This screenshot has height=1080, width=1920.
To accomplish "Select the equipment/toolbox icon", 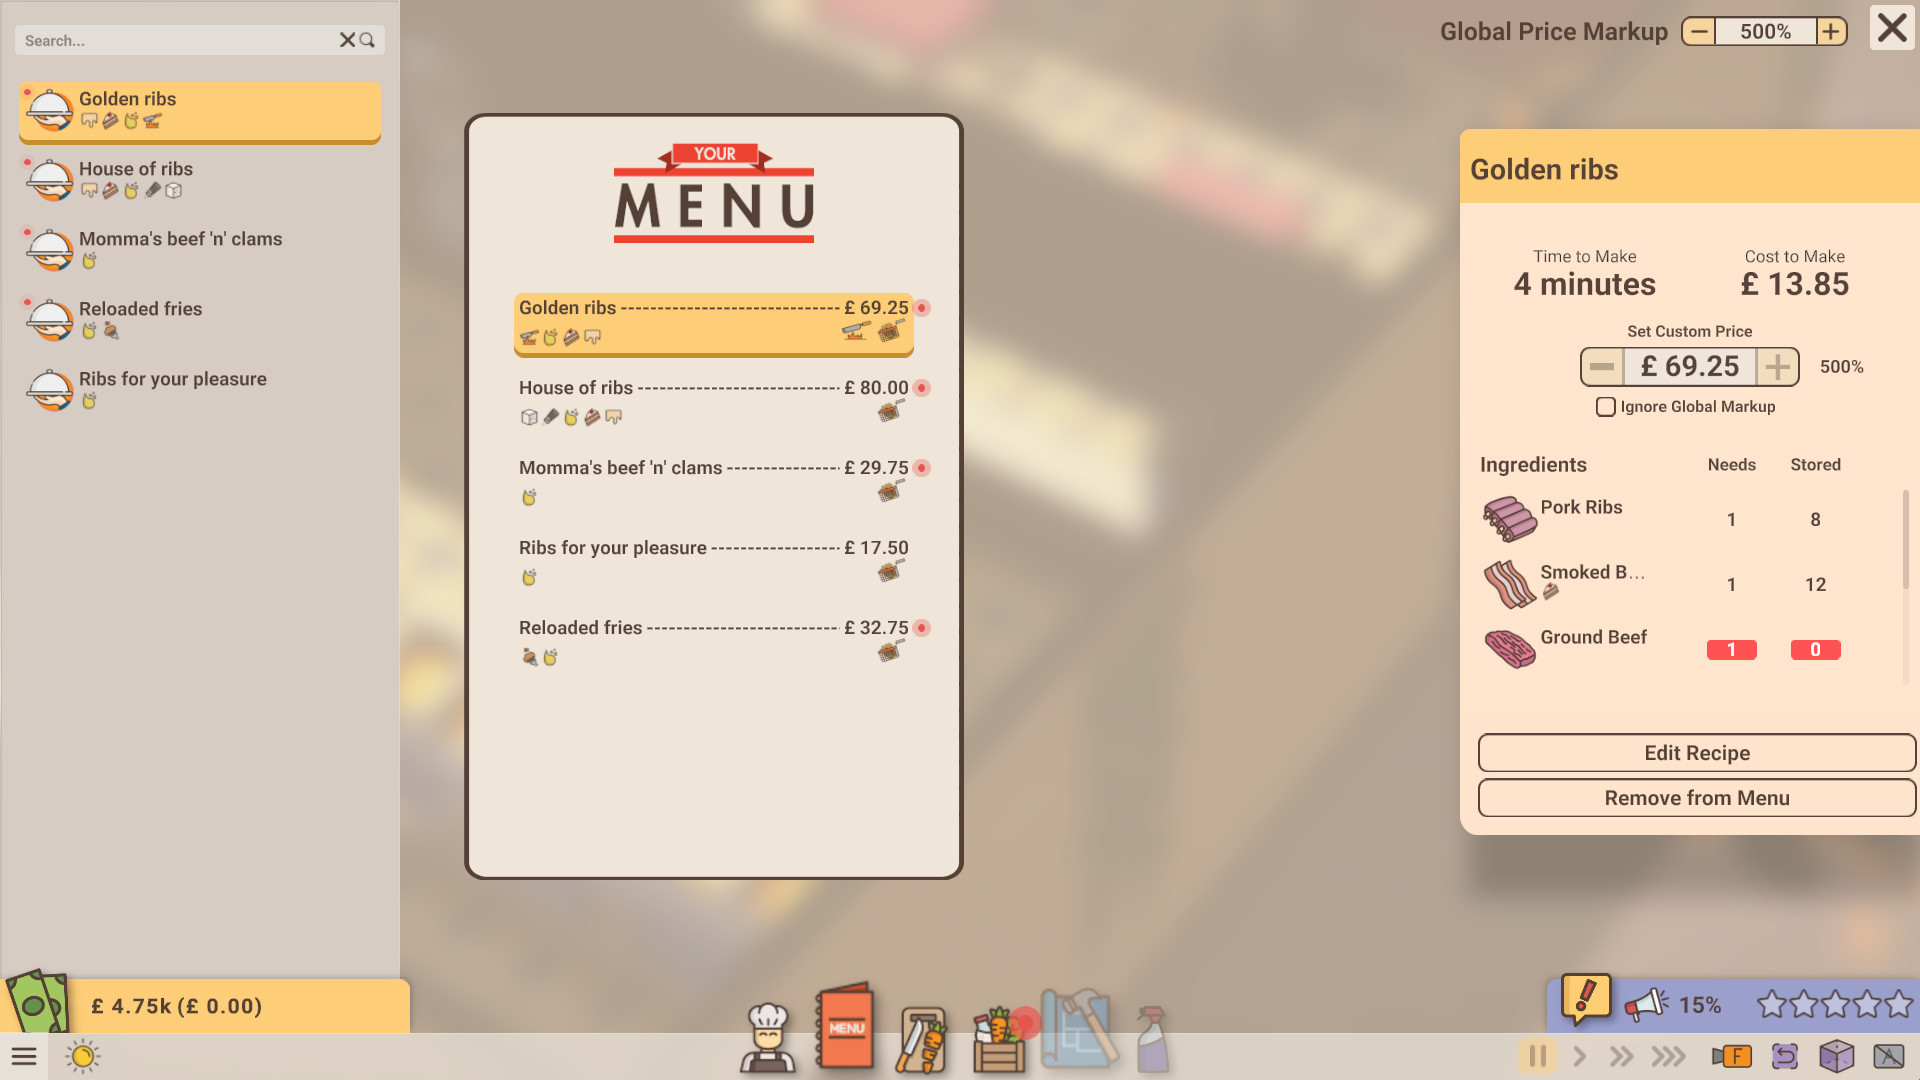I will (x=1080, y=1029).
